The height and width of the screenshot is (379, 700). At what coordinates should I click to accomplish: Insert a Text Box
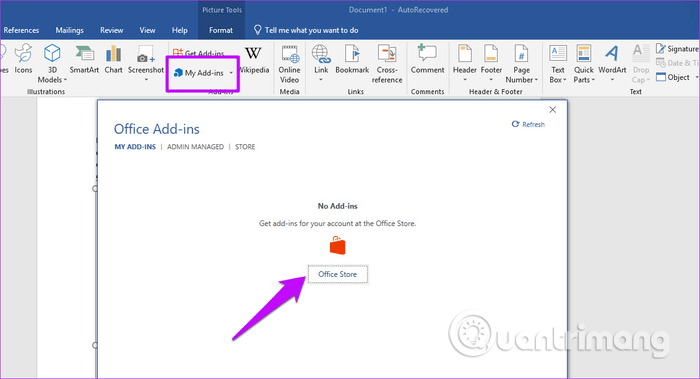click(558, 64)
